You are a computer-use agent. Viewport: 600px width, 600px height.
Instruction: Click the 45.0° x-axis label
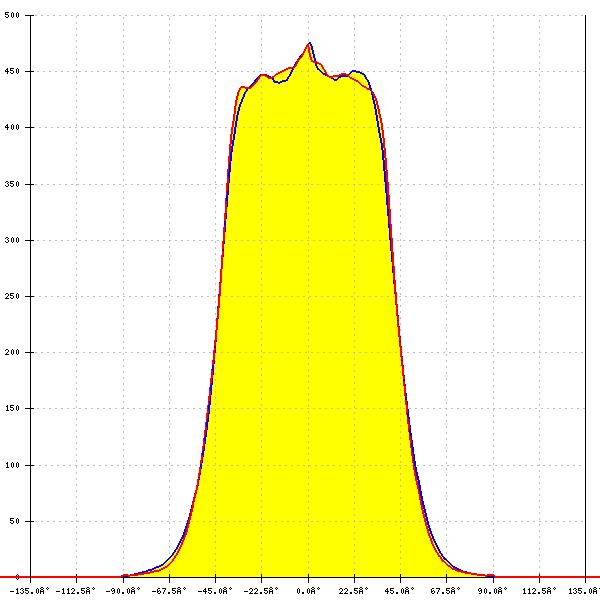point(400,591)
